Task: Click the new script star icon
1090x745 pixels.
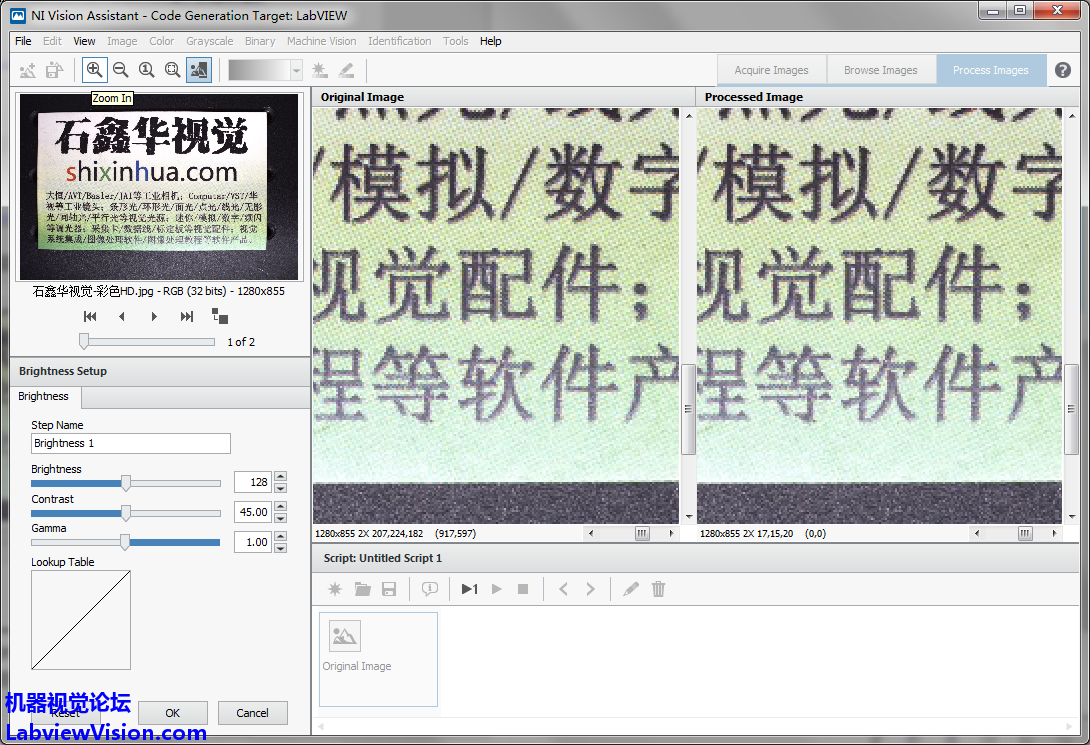Action: tap(335, 589)
